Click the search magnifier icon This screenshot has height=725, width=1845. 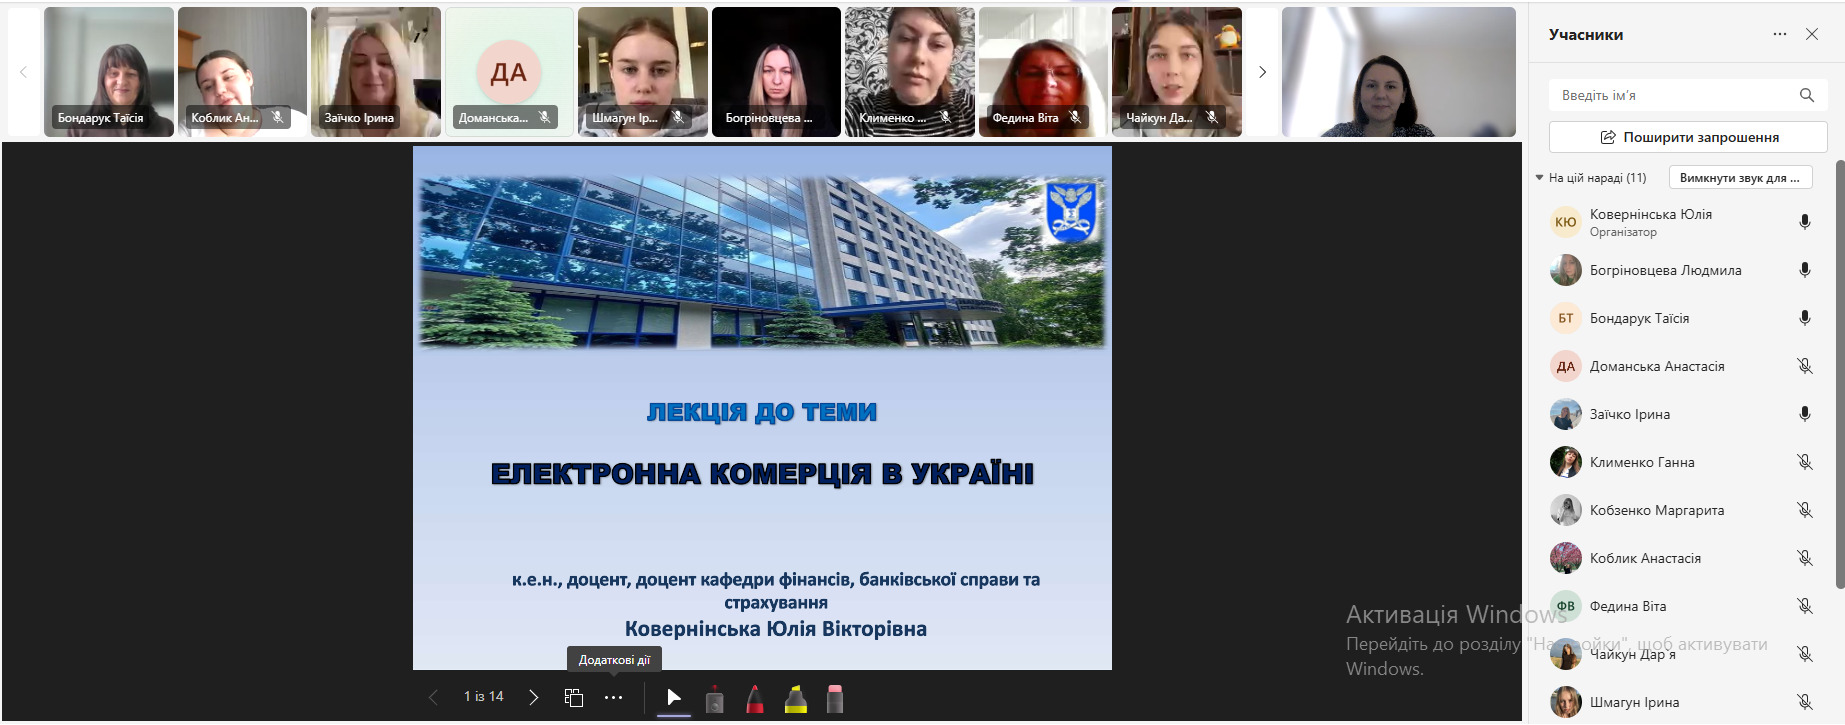[1806, 95]
